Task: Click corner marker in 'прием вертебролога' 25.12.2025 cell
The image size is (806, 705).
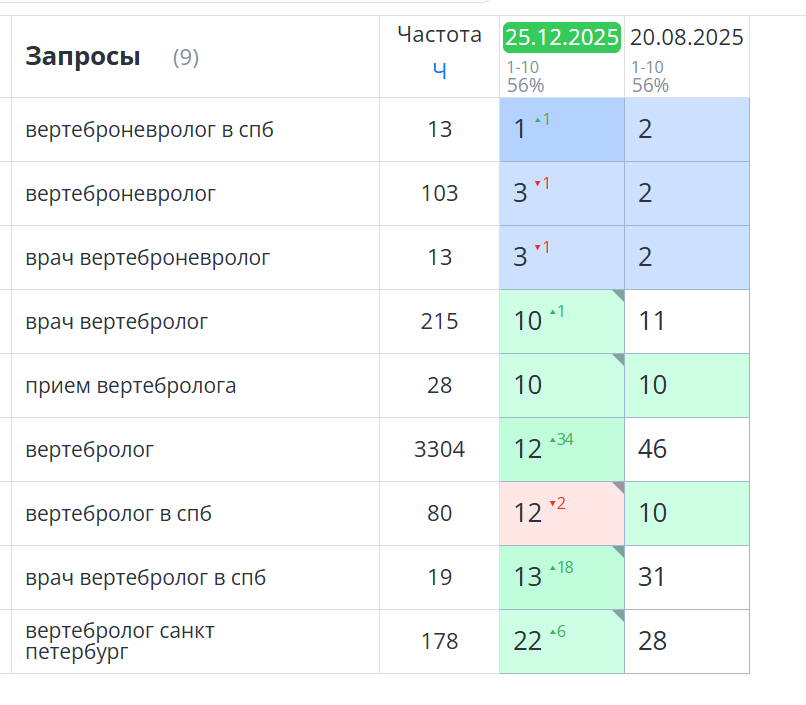Action: (x=619, y=359)
